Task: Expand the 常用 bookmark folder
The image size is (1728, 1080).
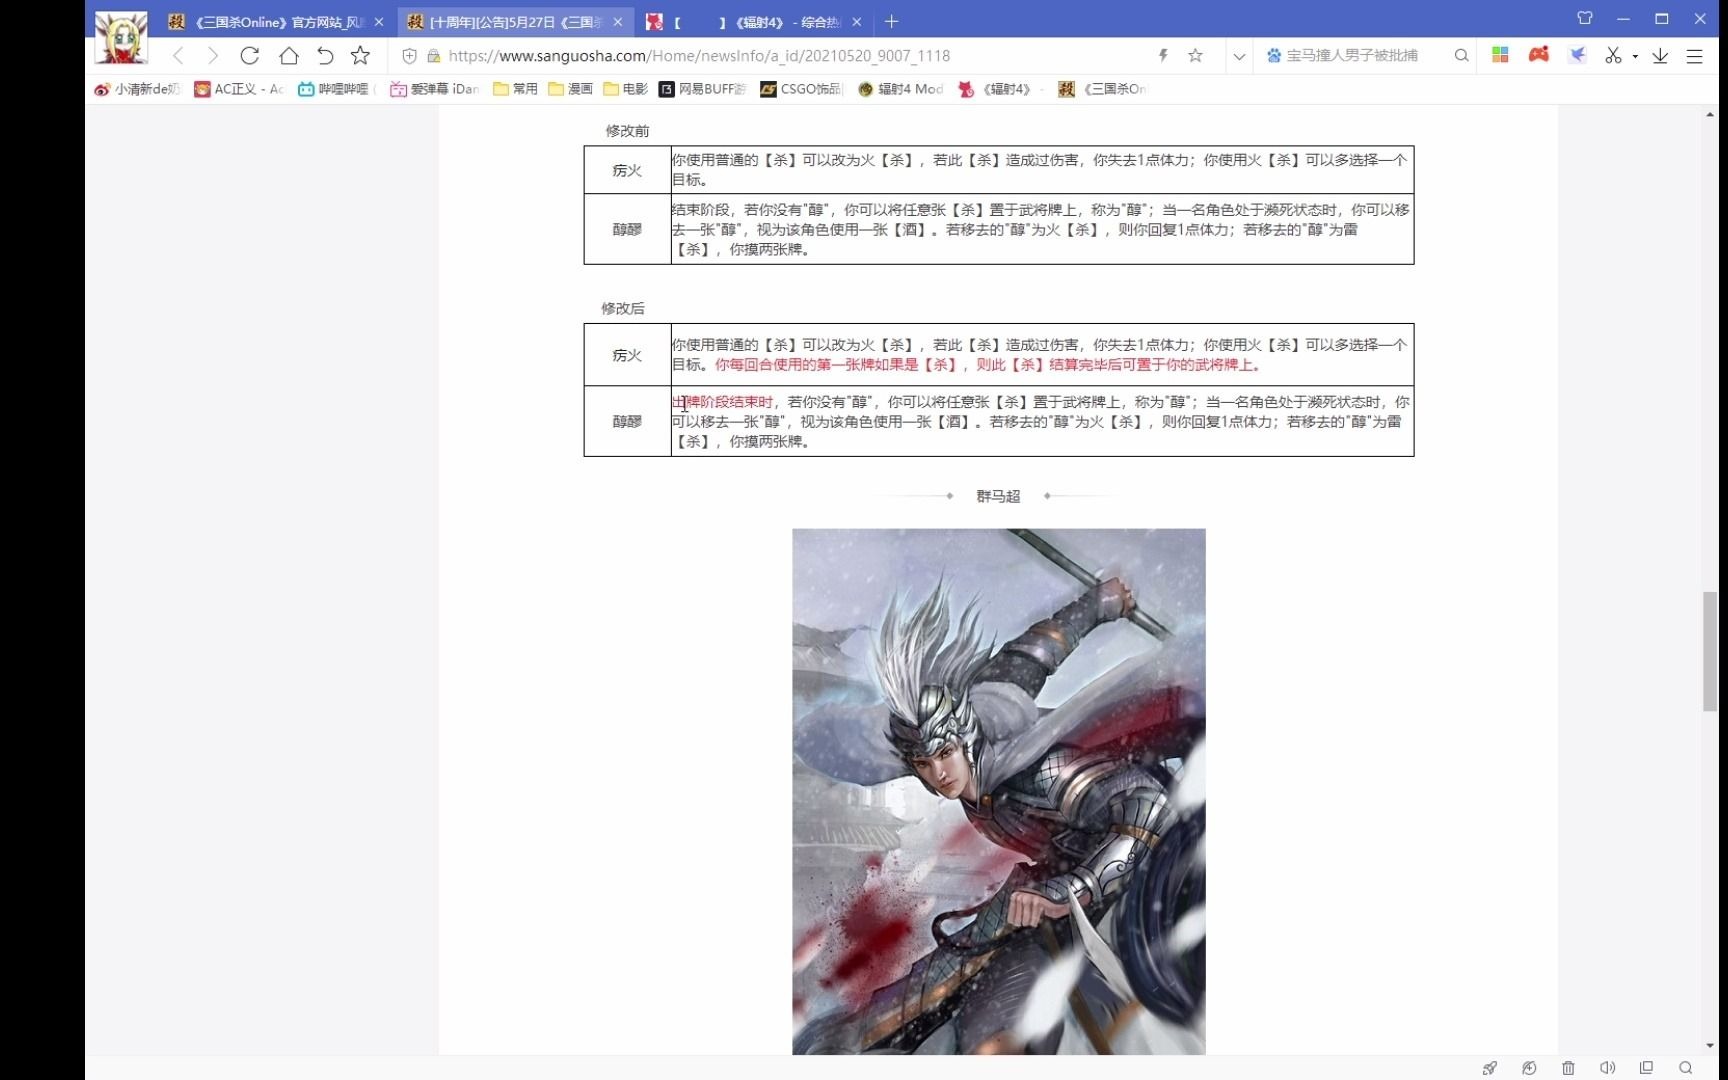Action: tap(515, 89)
